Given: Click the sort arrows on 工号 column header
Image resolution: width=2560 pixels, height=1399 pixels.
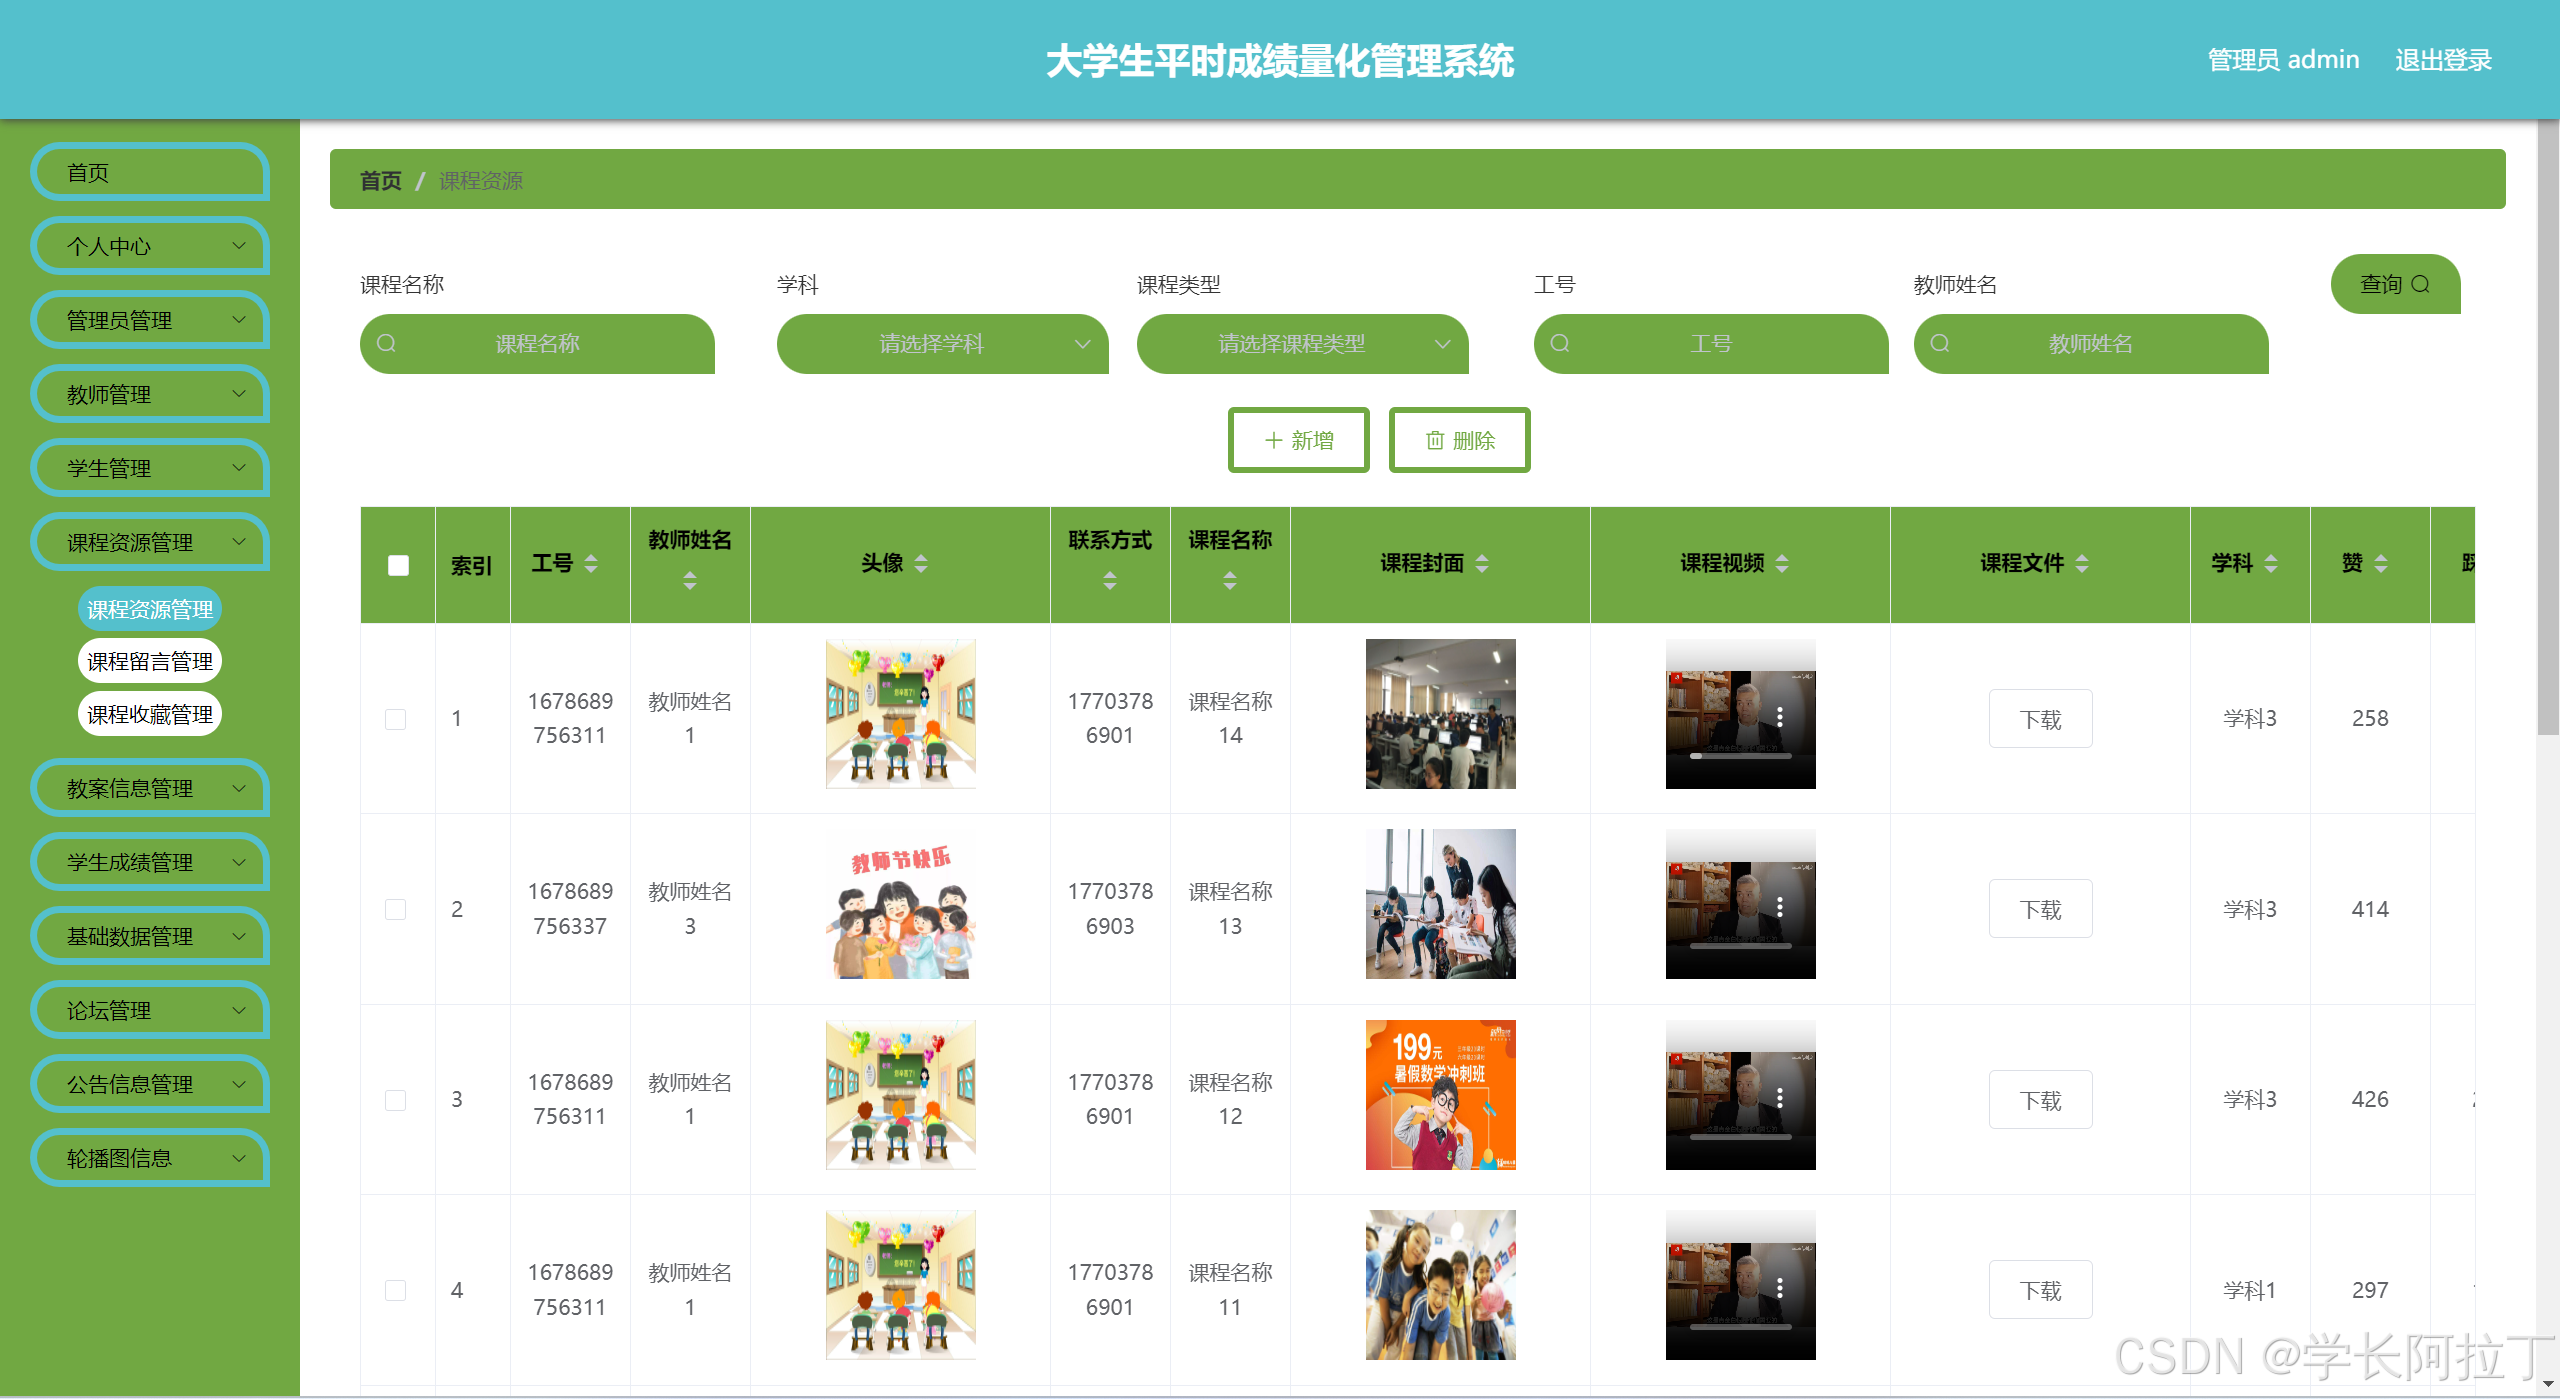Looking at the screenshot, I should pyautogui.click(x=590, y=564).
